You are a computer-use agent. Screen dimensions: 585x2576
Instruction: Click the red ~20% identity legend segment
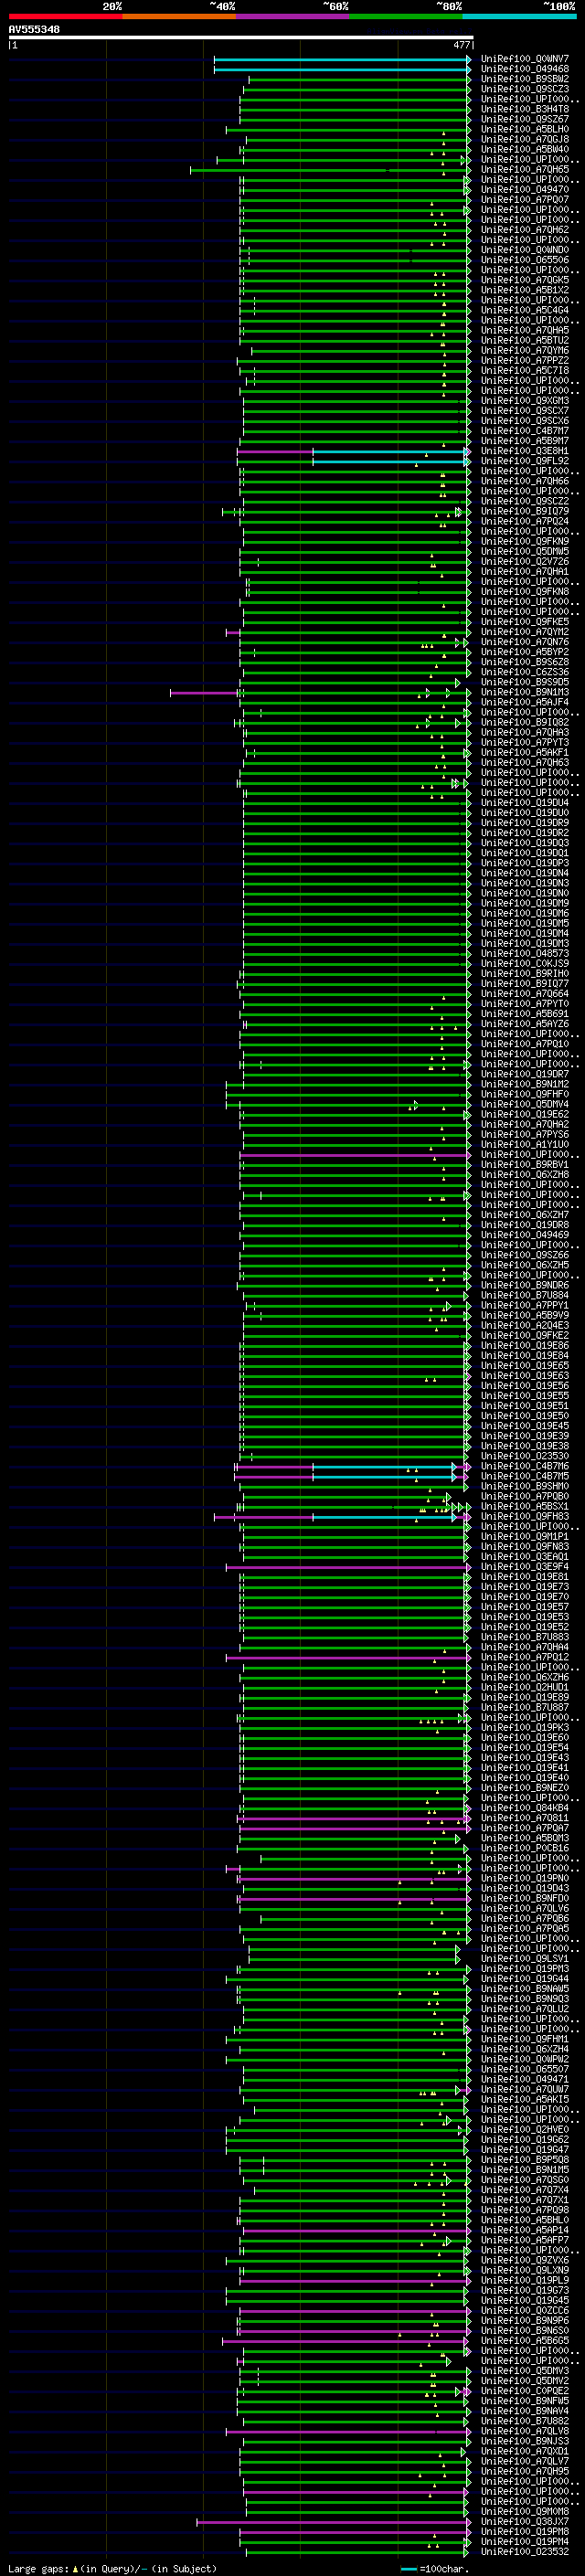[x=65, y=16]
